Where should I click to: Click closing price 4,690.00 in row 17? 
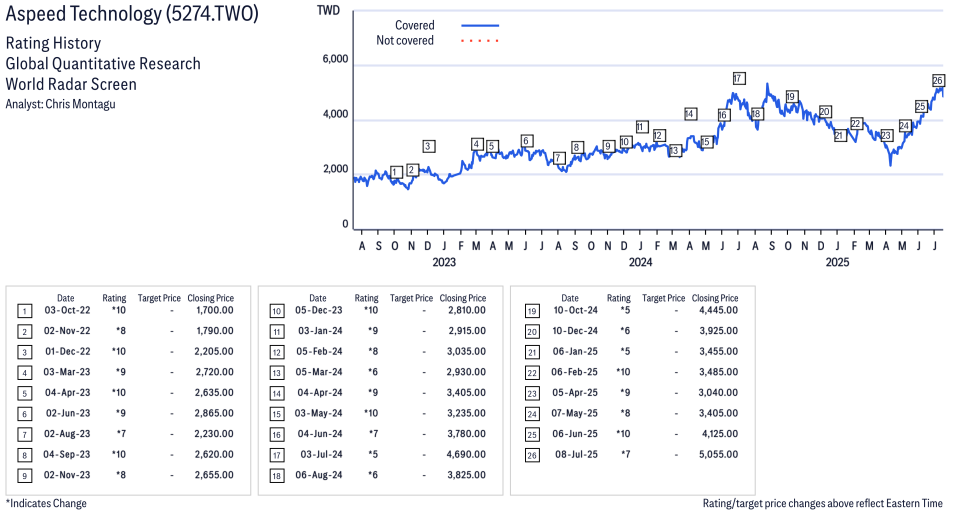pyautogui.click(x=467, y=455)
